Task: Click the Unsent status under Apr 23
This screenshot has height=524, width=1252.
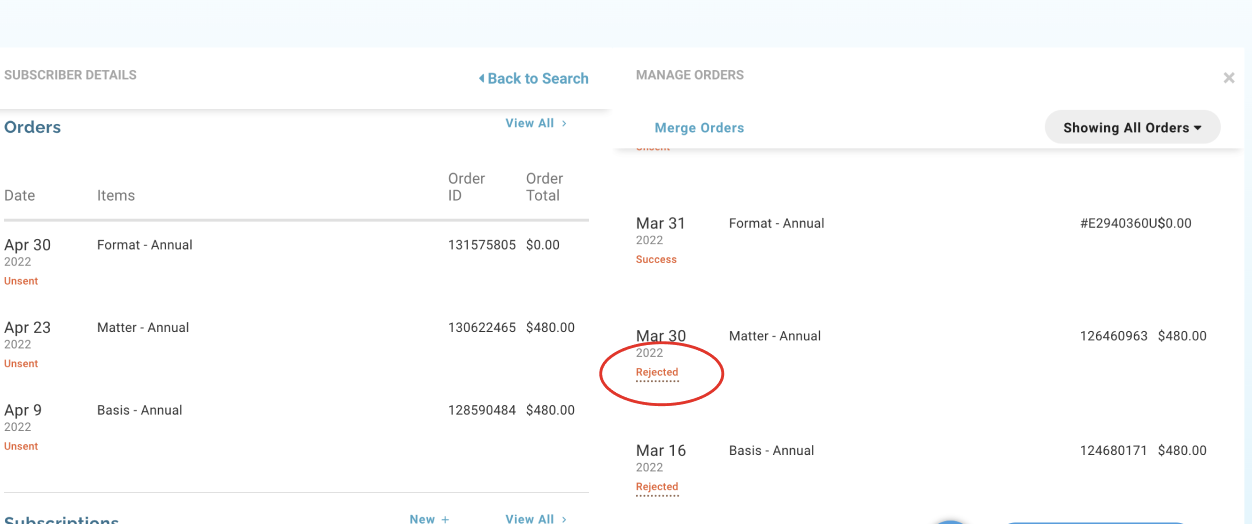Action: click(21, 364)
